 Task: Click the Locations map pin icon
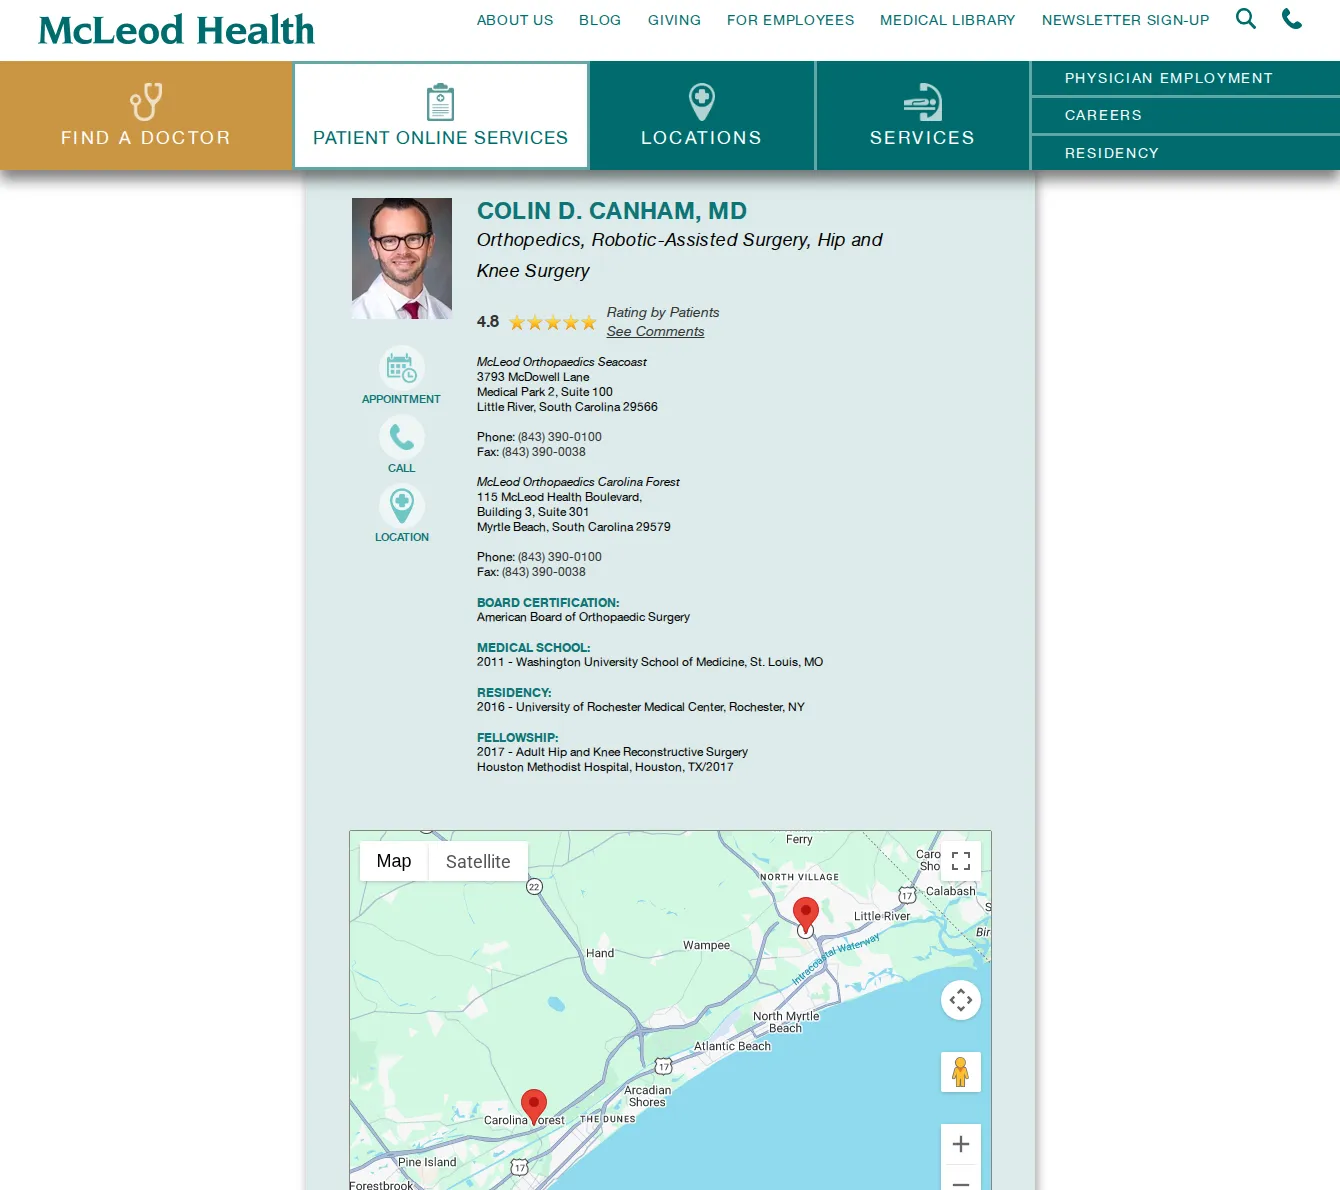[x=702, y=102]
